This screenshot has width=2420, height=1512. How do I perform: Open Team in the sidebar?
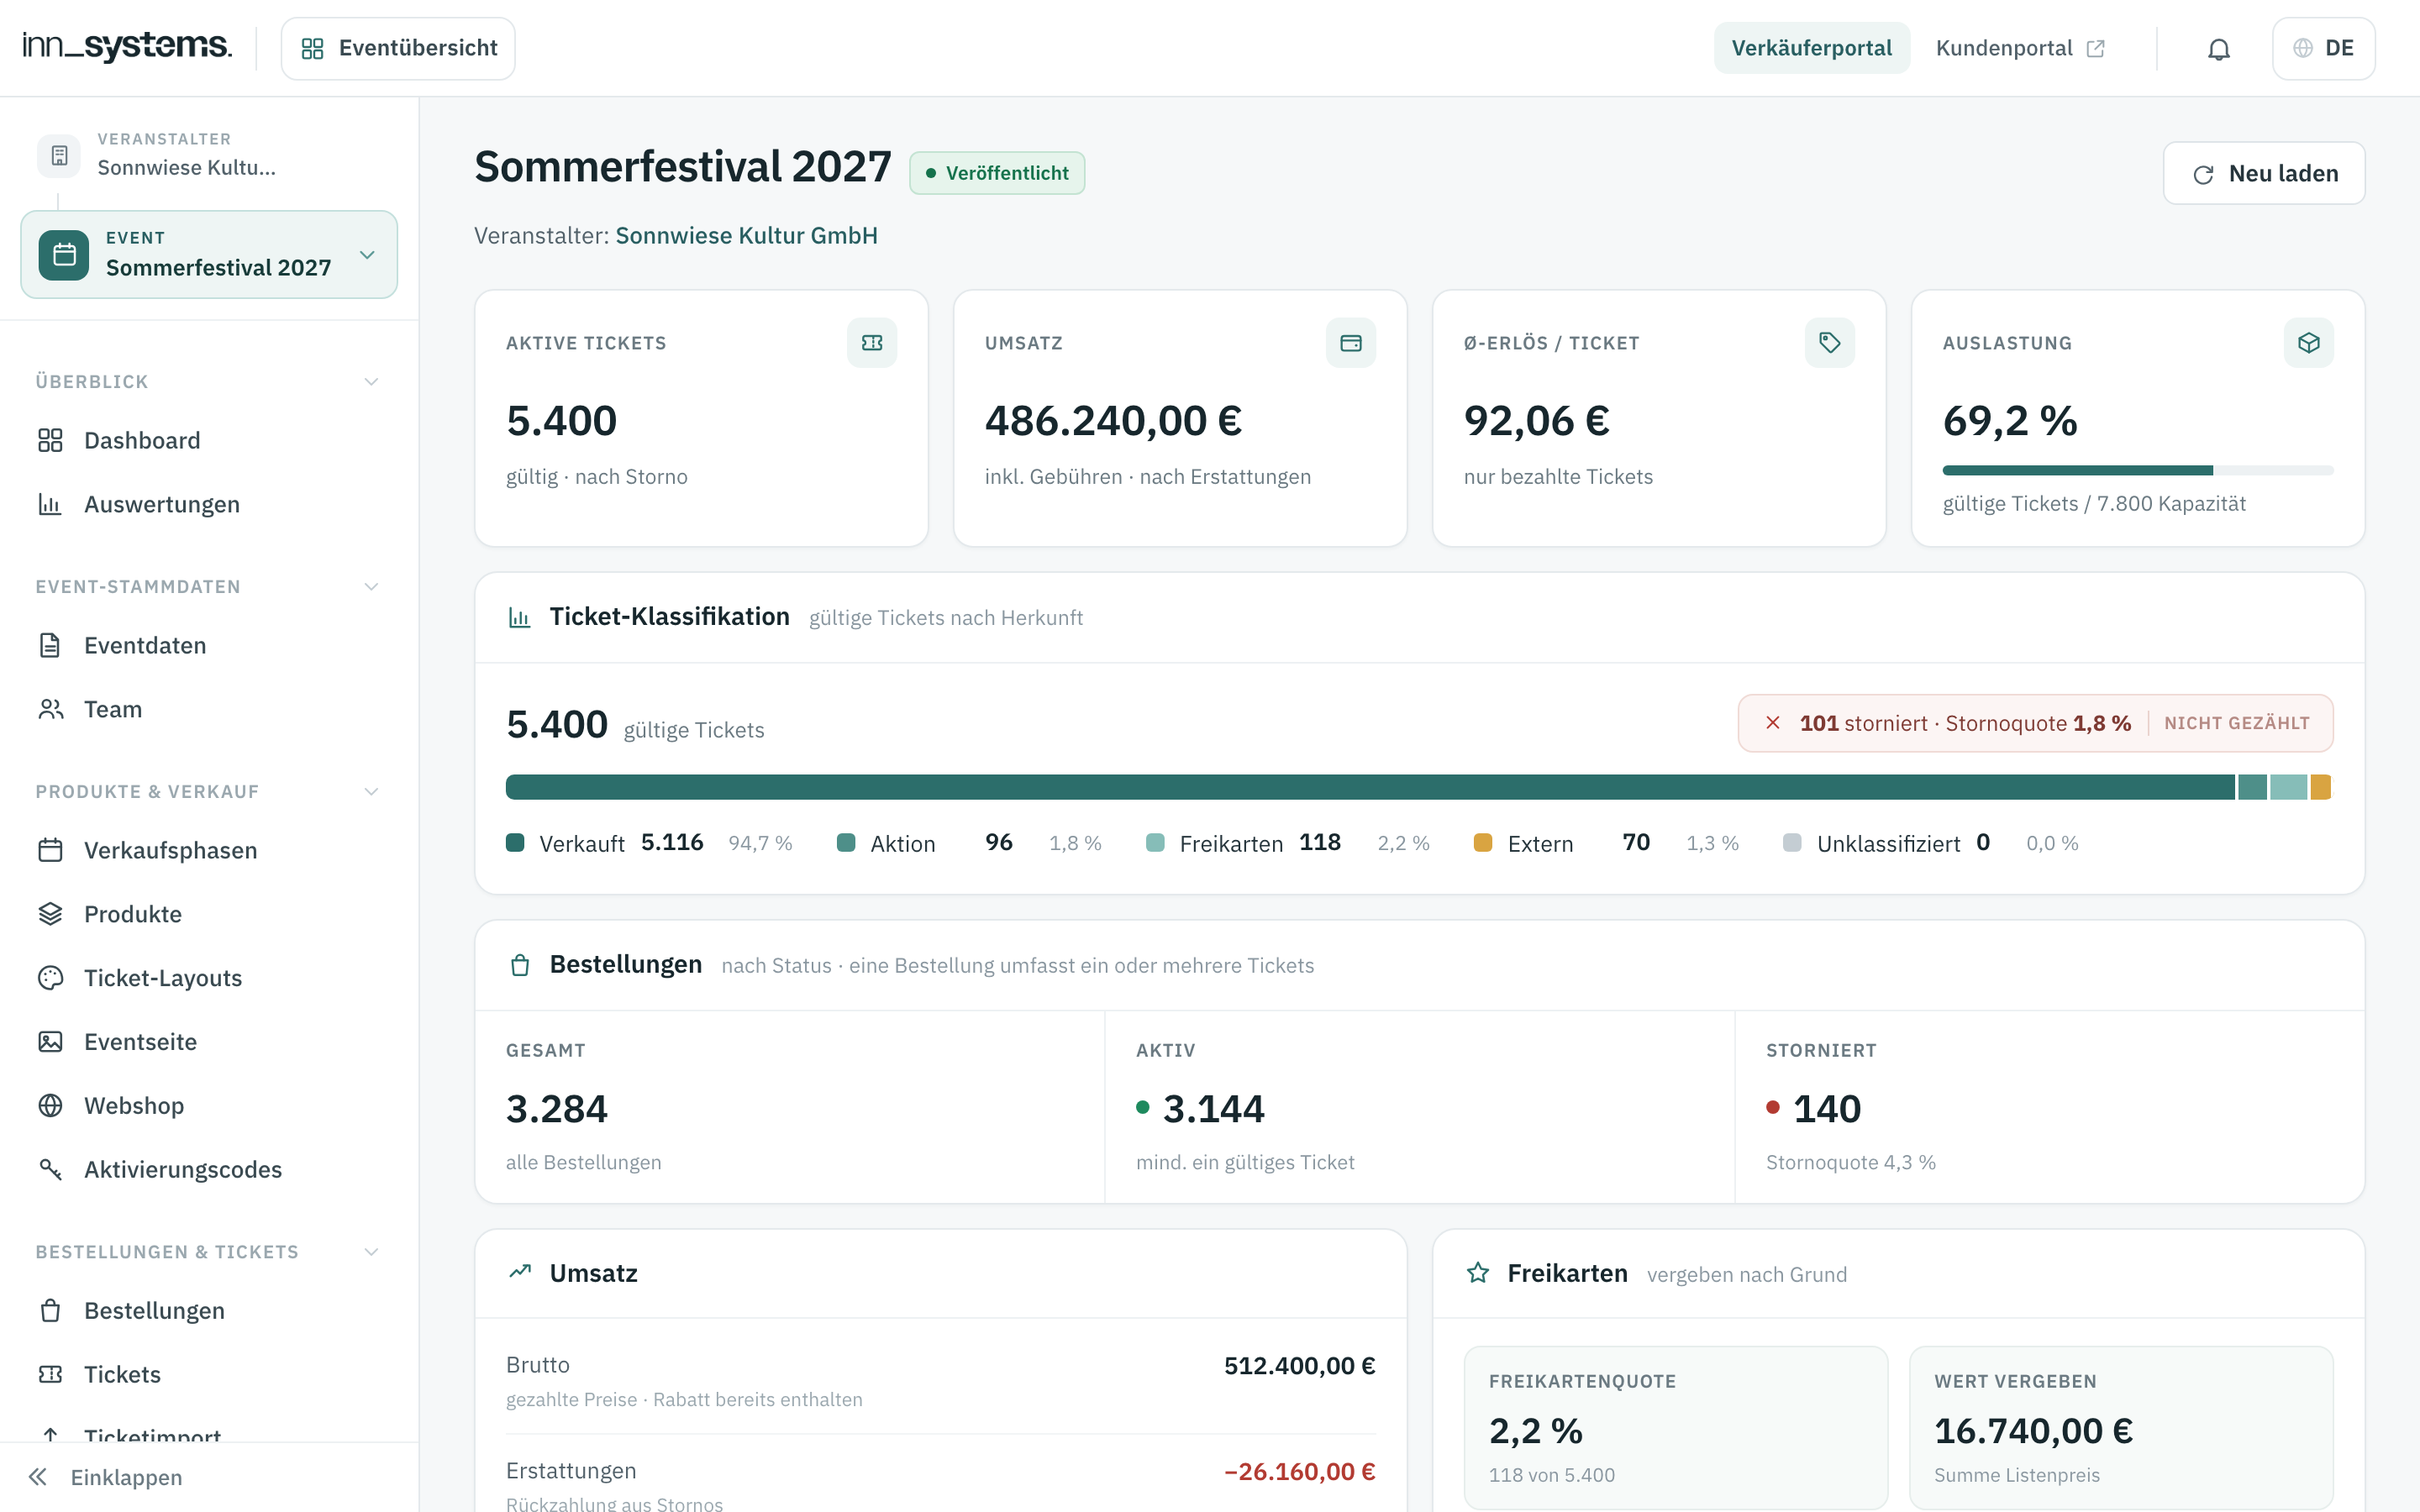(209, 709)
